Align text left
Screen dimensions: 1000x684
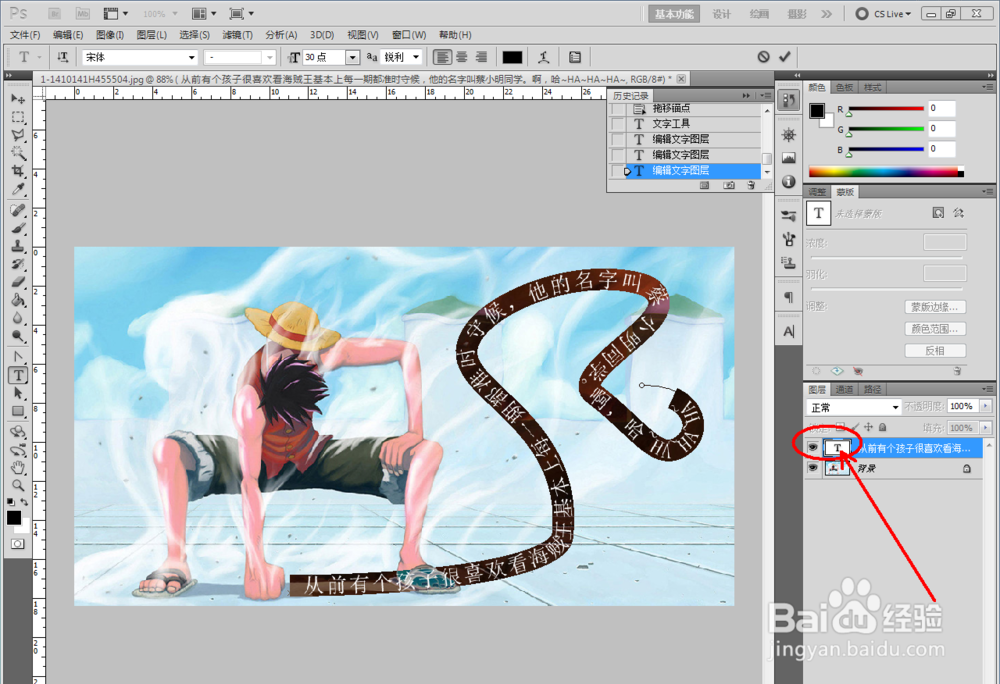[x=442, y=57]
